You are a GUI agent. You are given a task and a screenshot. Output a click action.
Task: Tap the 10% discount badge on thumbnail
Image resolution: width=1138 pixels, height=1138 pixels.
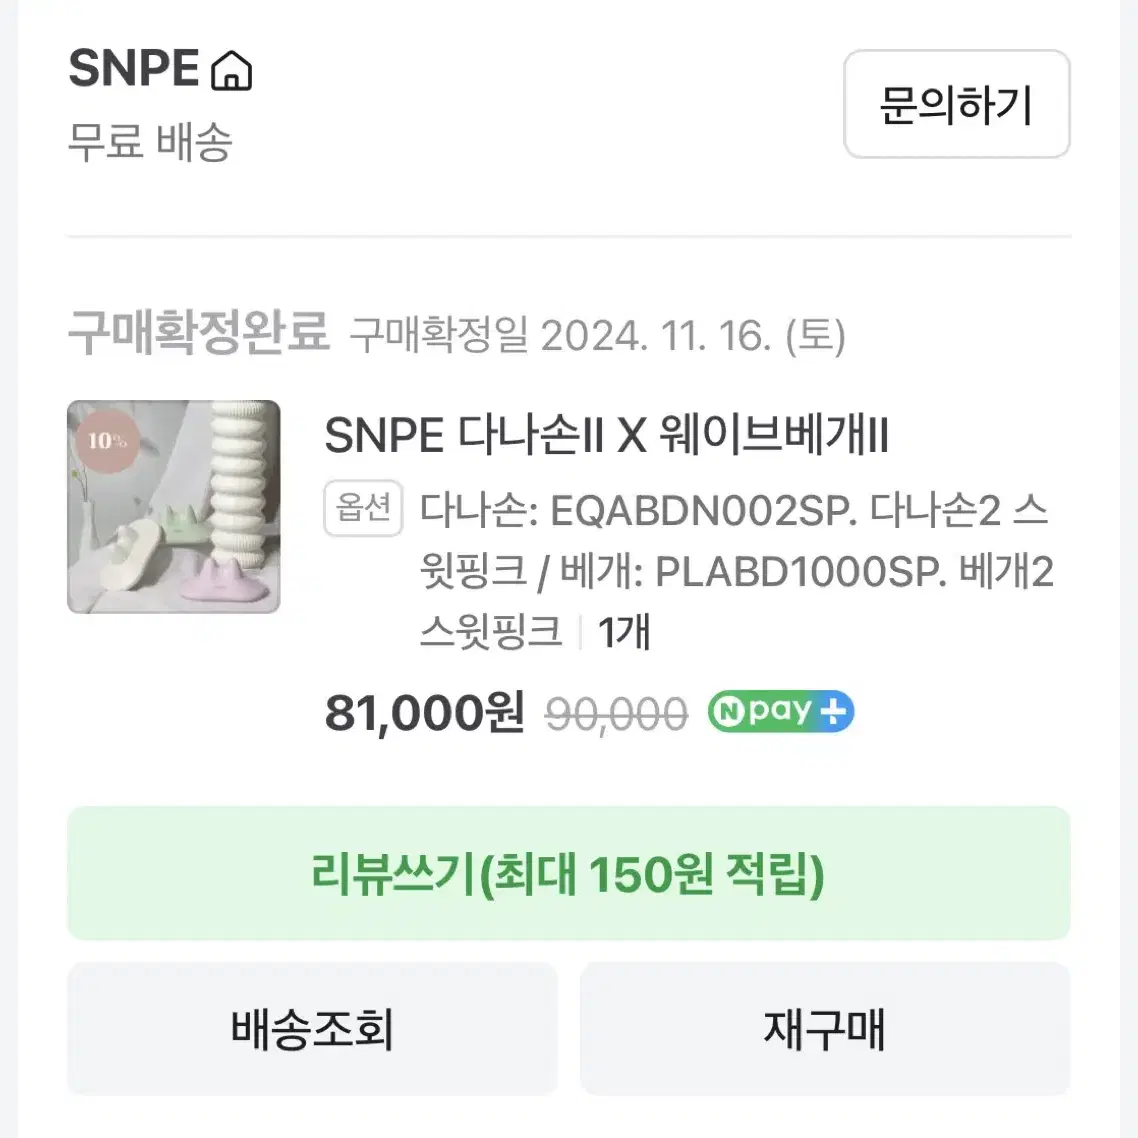coord(107,441)
